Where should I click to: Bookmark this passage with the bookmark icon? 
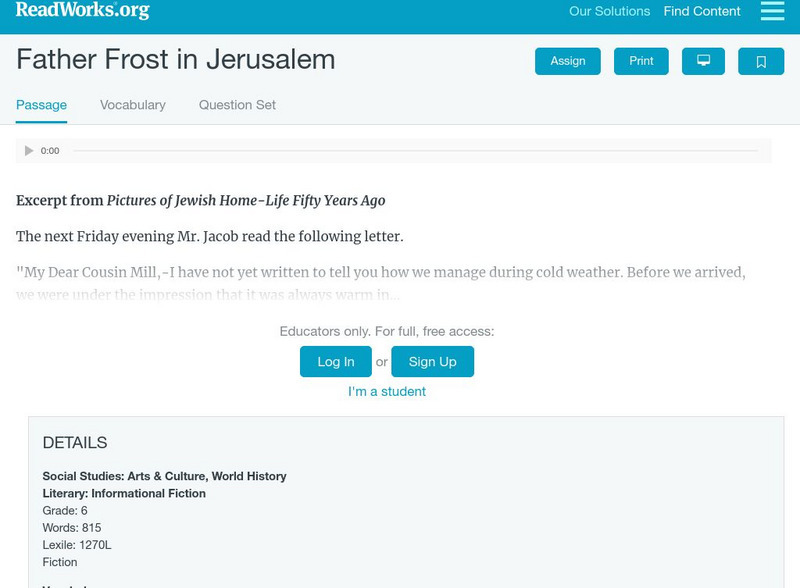[761, 61]
